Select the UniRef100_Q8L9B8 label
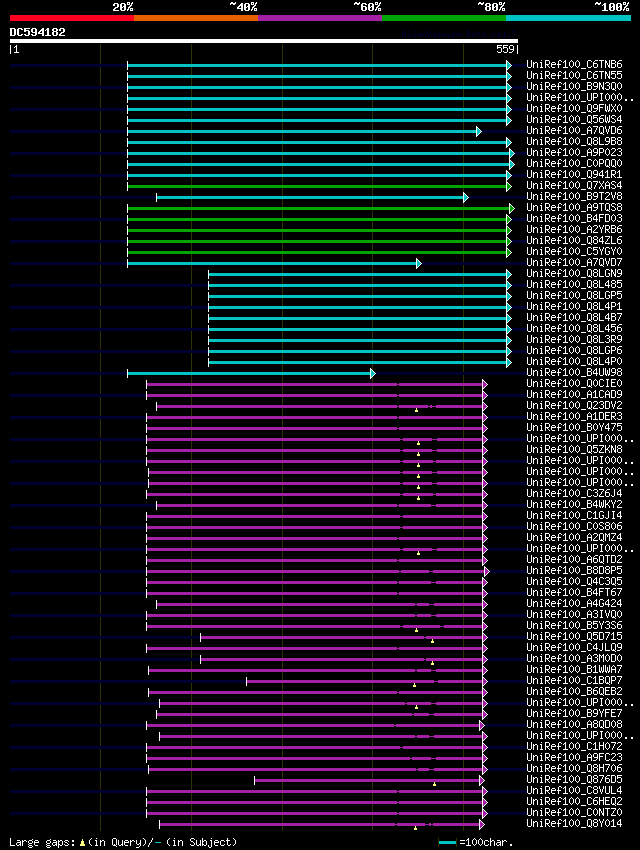 point(574,141)
